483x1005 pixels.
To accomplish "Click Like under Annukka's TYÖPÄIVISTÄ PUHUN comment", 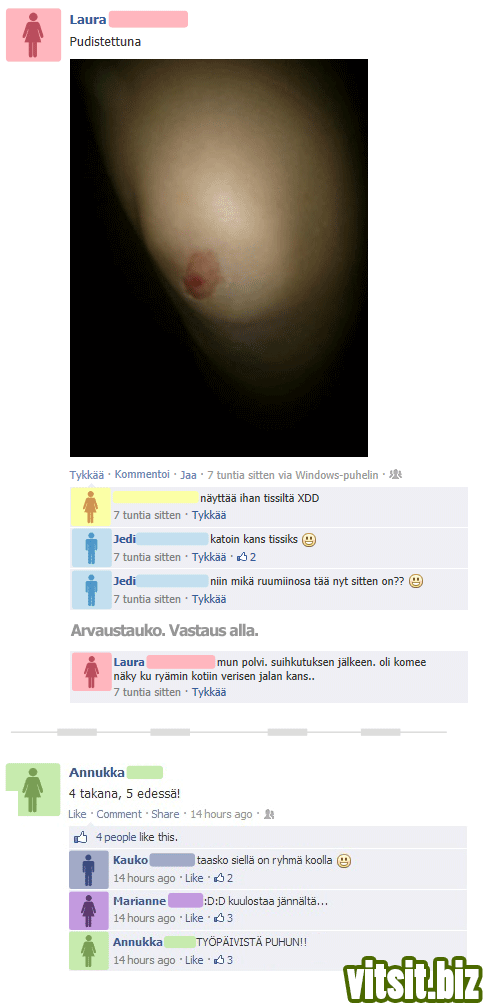I will 194,960.
